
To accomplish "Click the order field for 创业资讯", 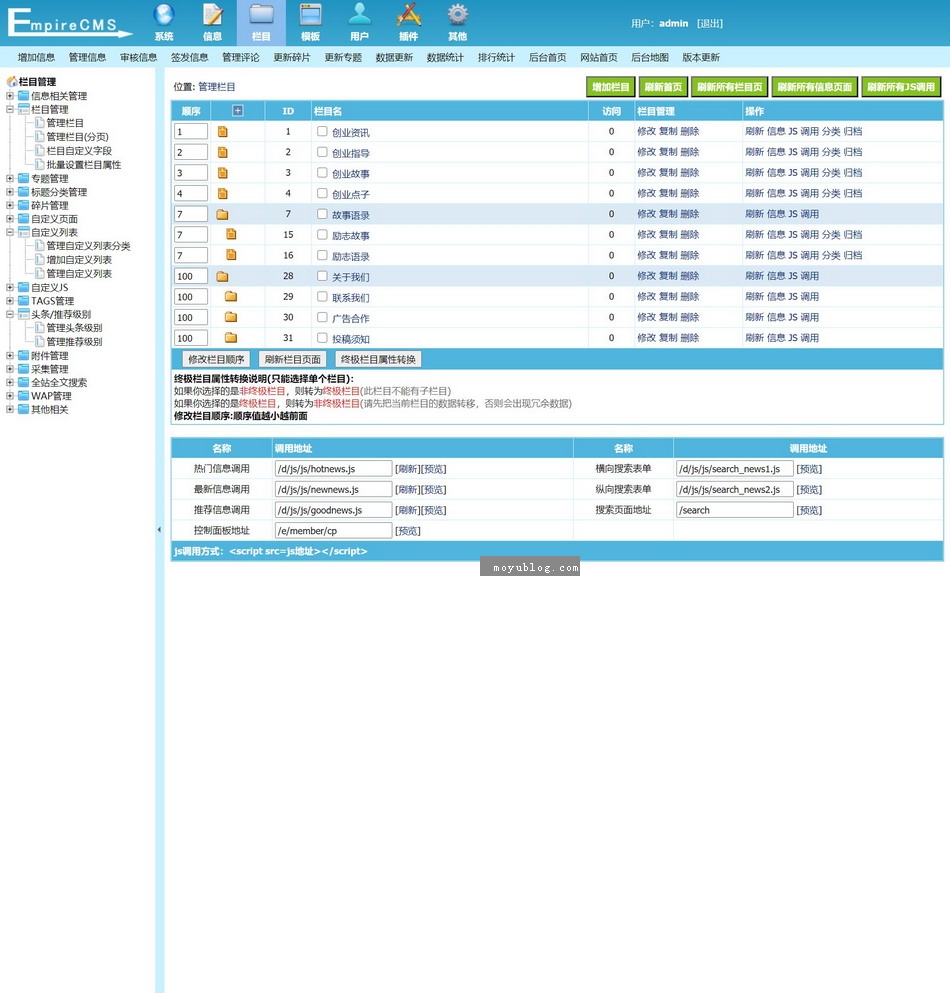I will (x=191, y=132).
